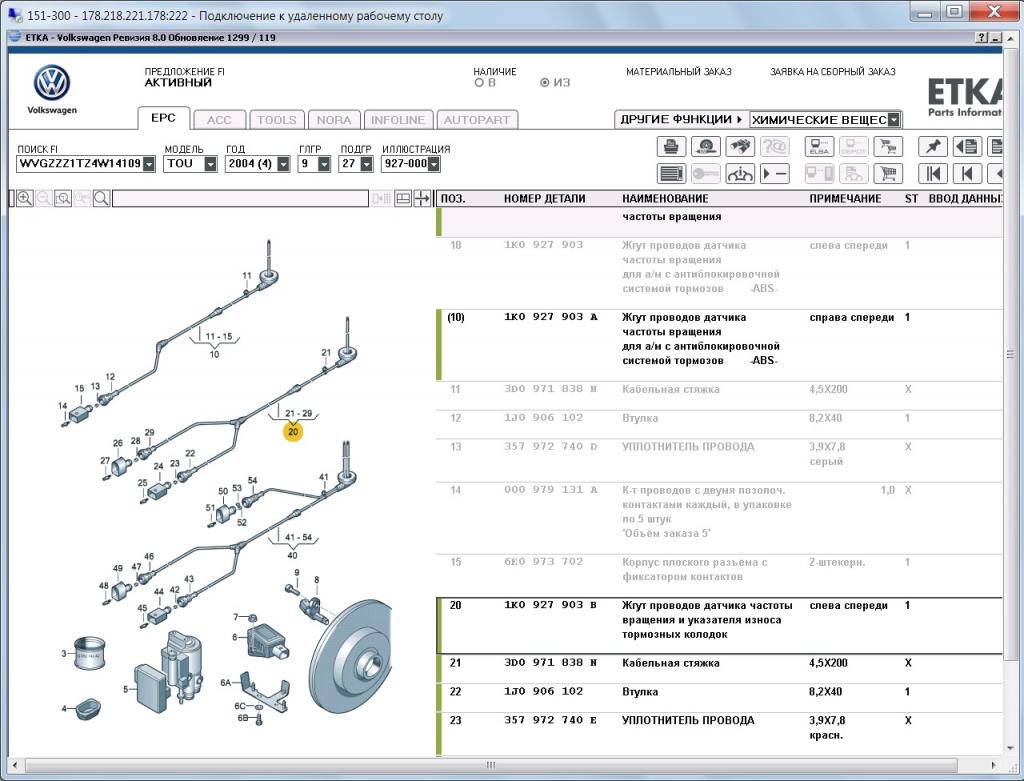Click the НОМЕР ДЕТАЛИ column header
Image resolution: width=1024 pixels, height=781 pixels.
545,199
